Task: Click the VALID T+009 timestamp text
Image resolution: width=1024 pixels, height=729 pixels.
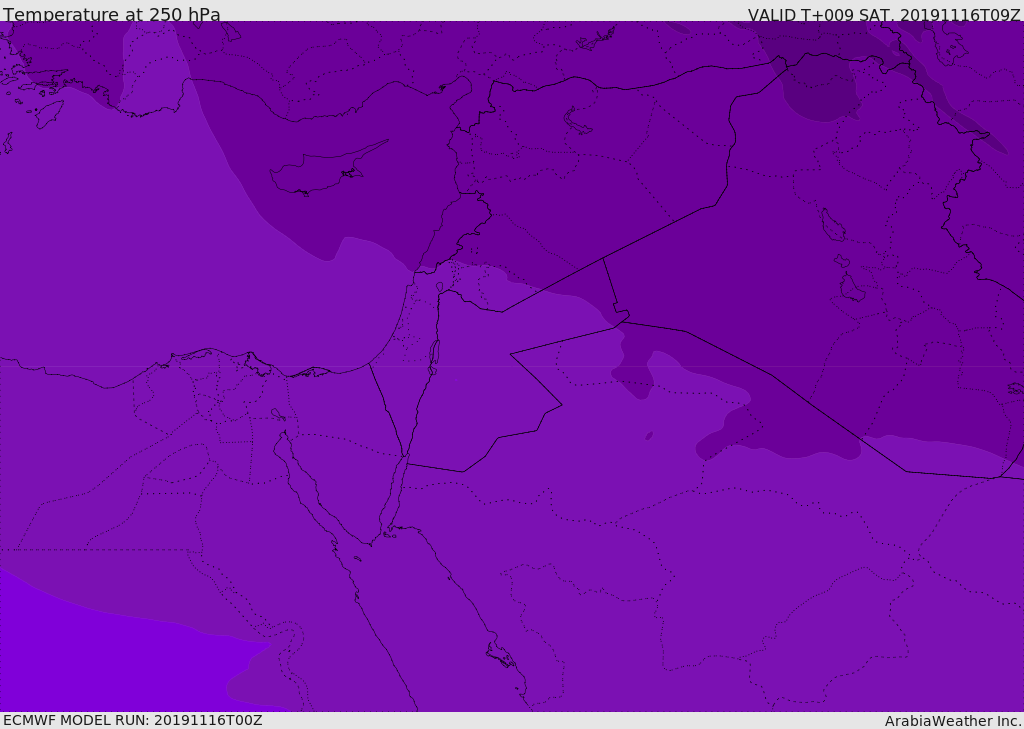Action: coord(884,15)
